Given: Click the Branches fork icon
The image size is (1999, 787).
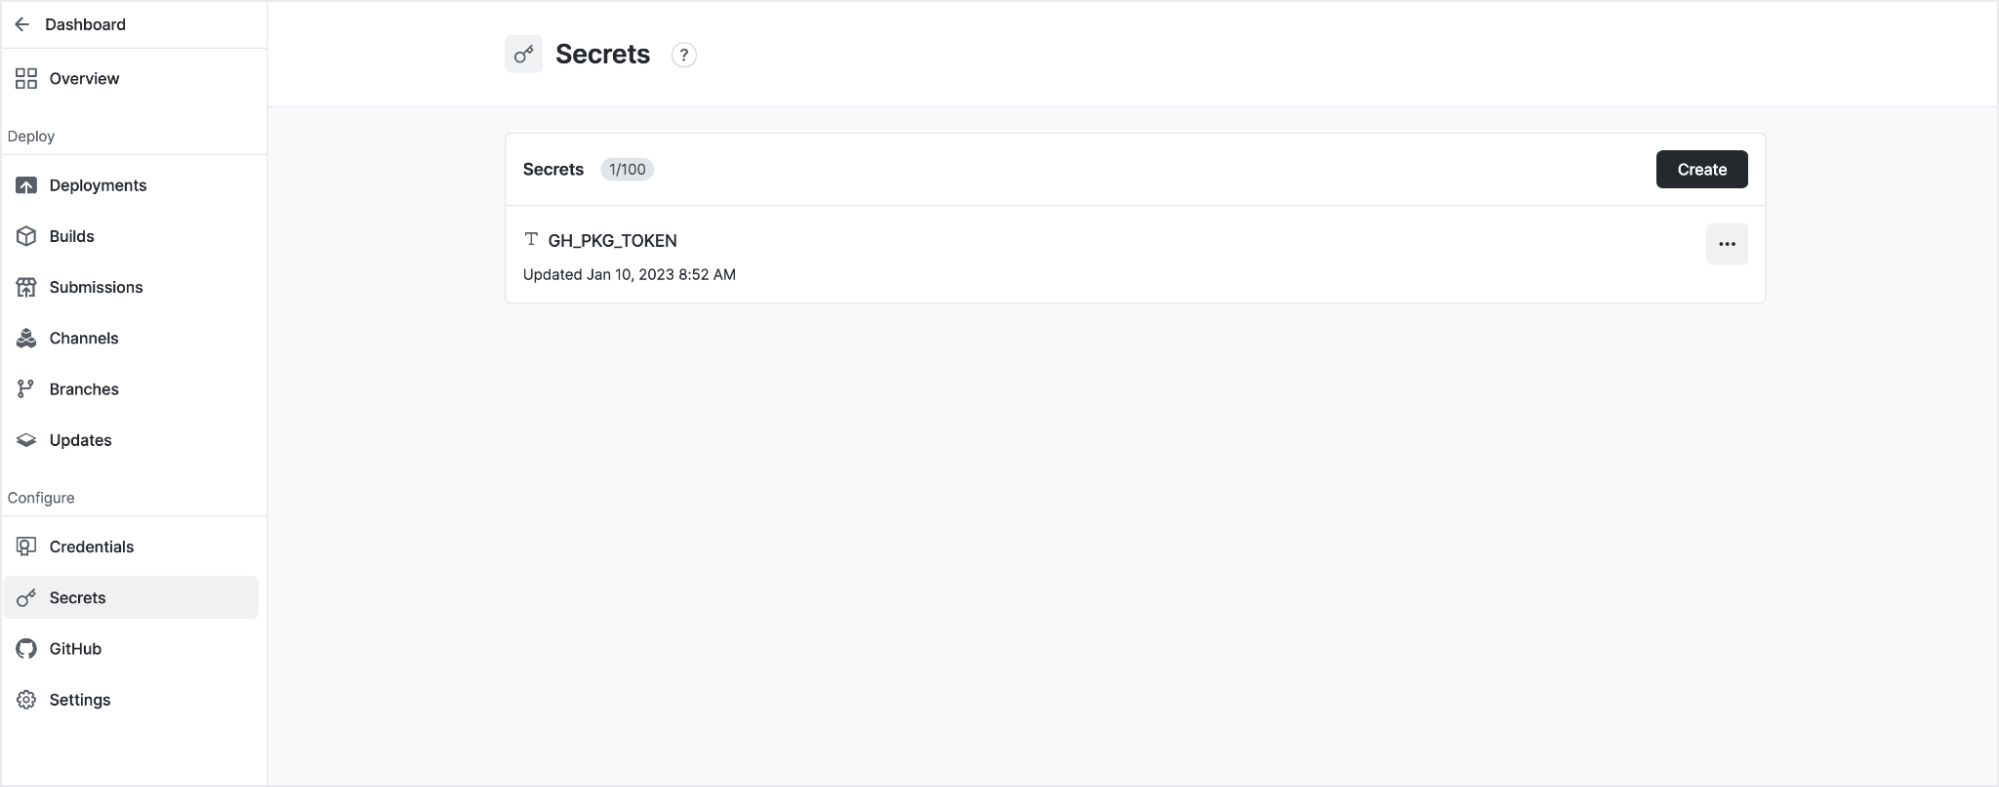Looking at the screenshot, I should pos(26,389).
